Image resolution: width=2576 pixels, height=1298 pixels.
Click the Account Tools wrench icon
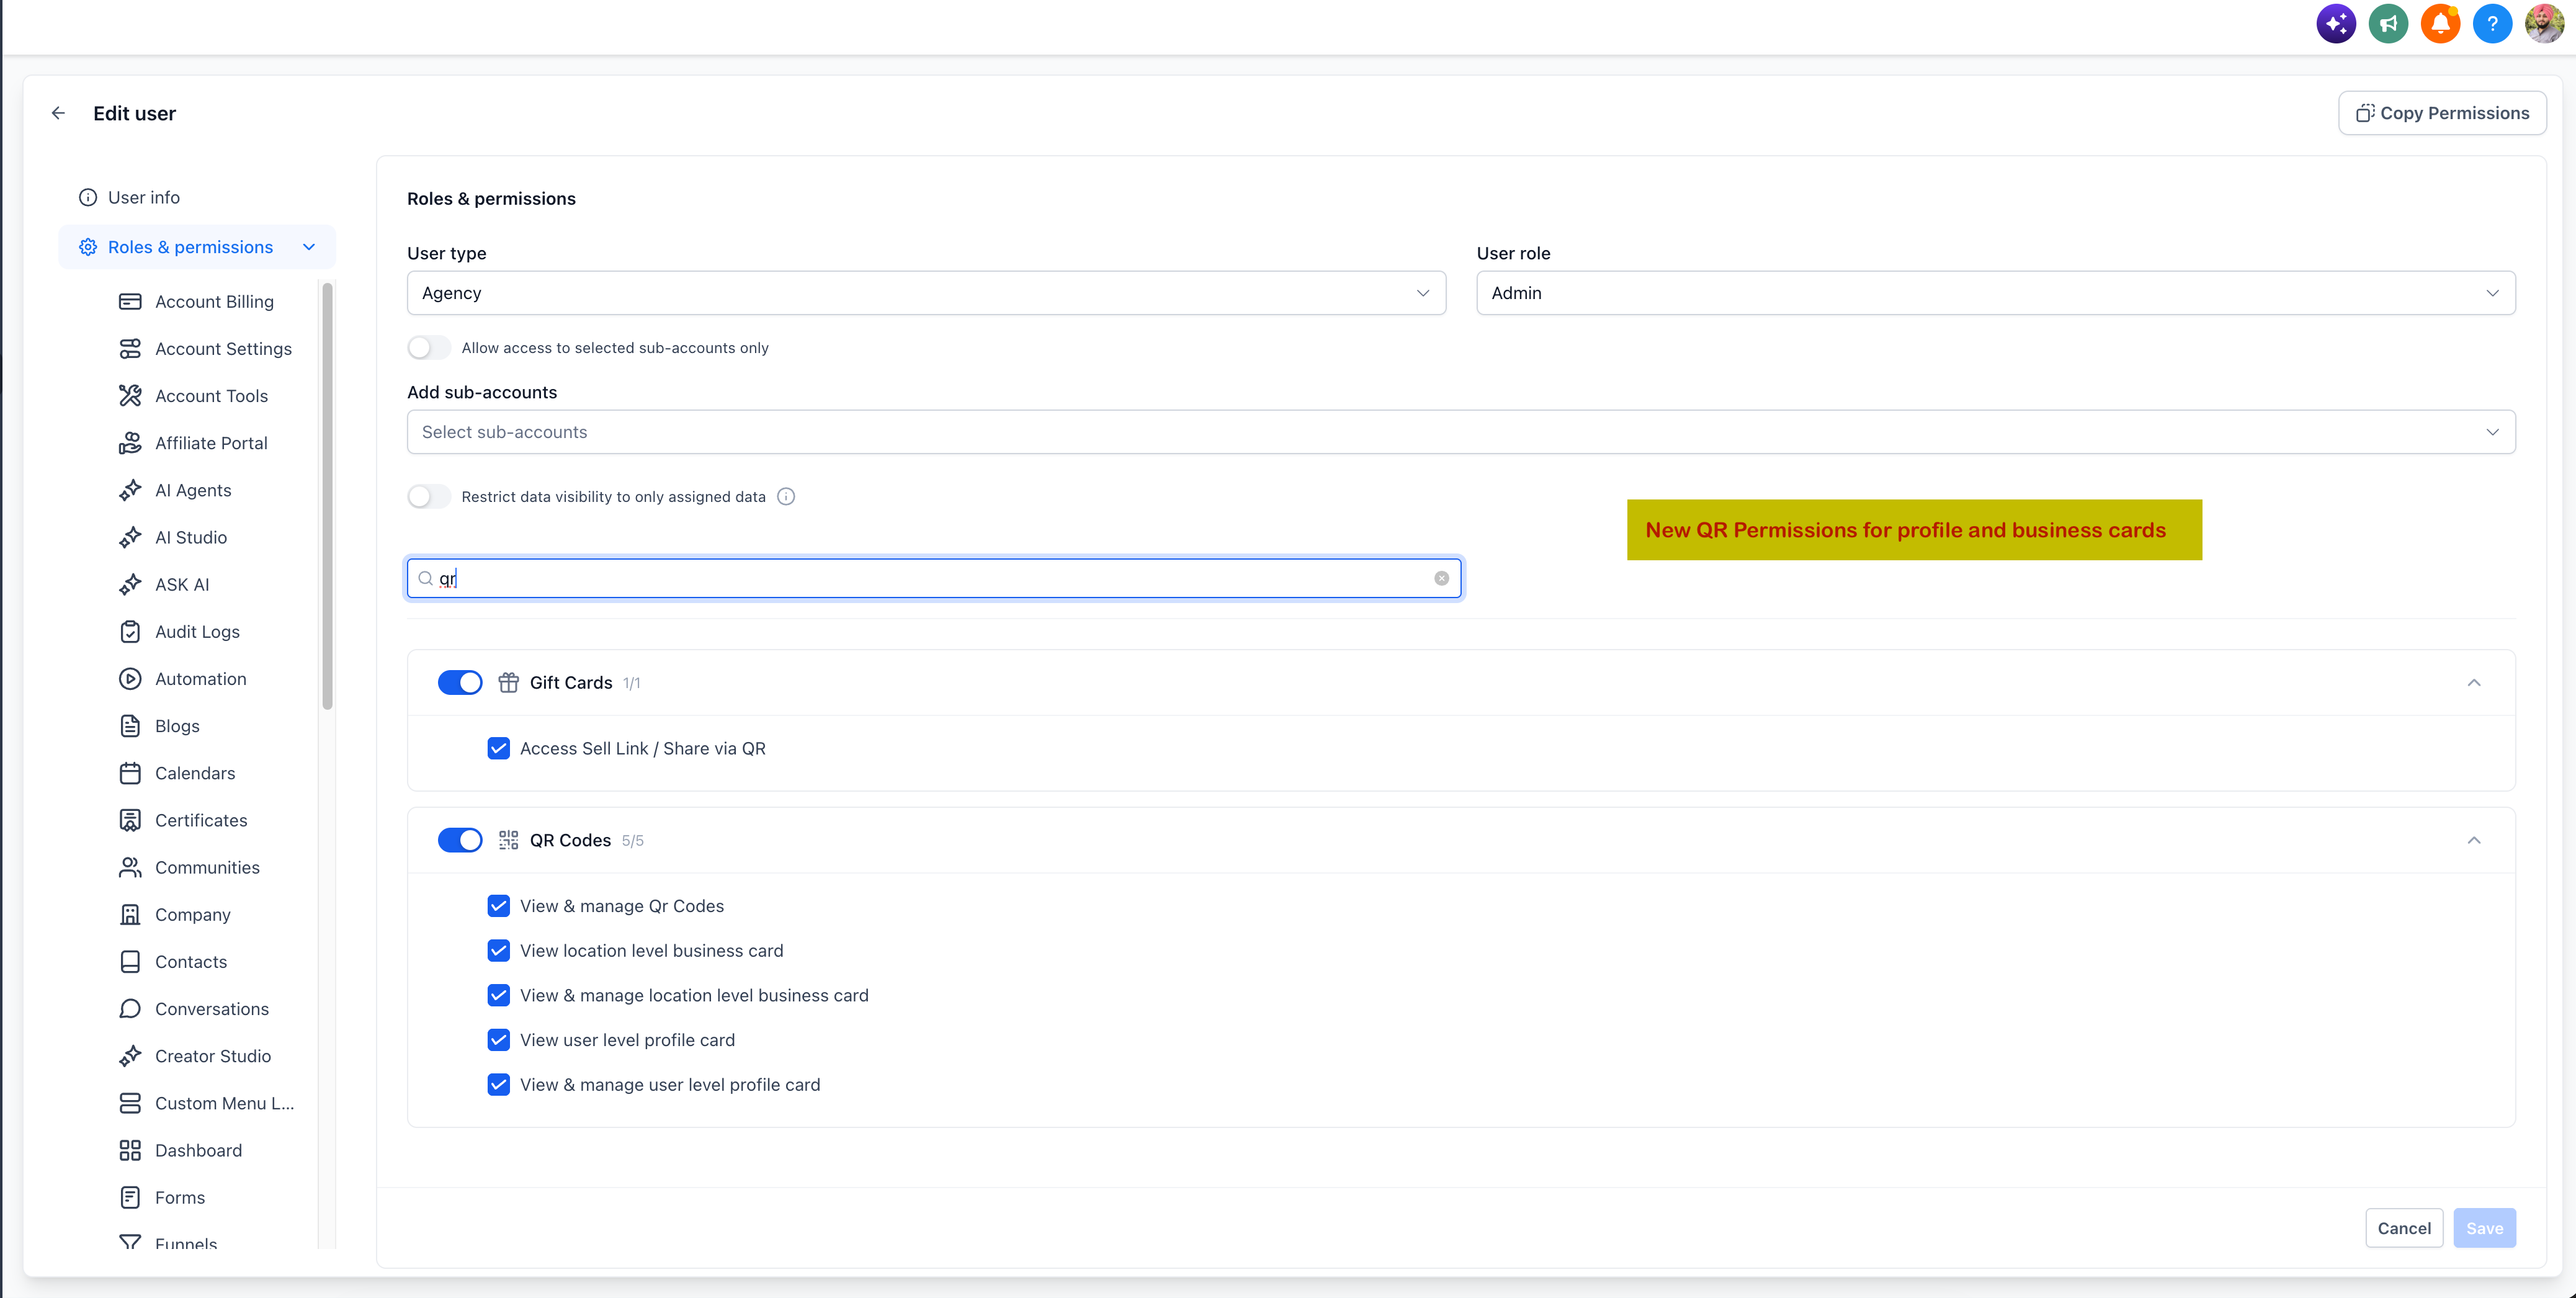pos(130,396)
